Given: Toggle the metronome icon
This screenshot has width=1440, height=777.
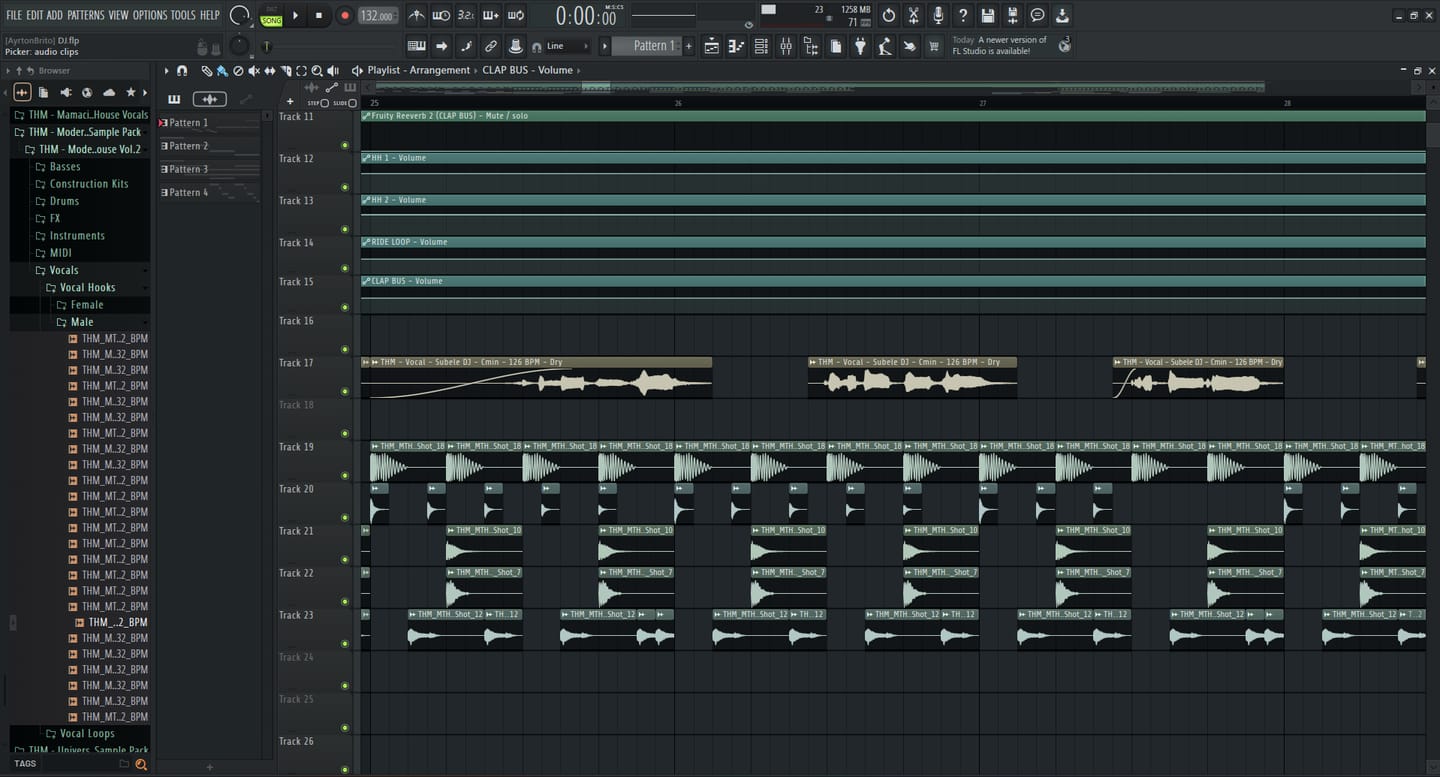Looking at the screenshot, I should click(417, 15).
